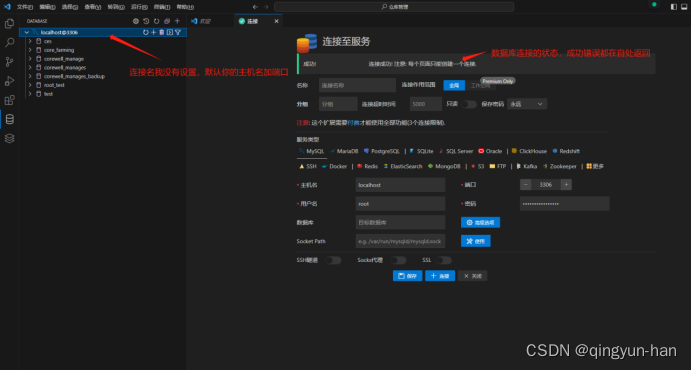The height and width of the screenshot is (370, 692).
Task: Choose the Kafka service type
Action: click(x=527, y=166)
